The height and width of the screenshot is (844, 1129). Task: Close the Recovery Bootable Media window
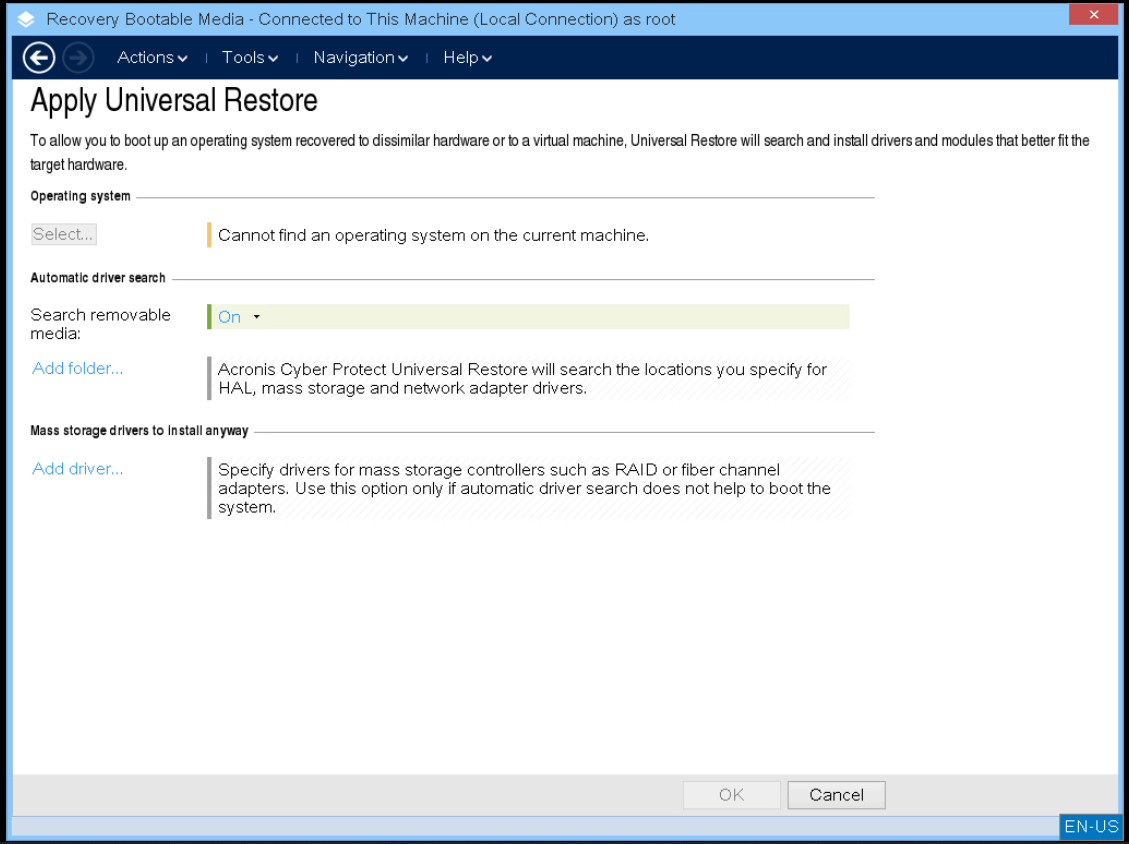click(1093, 14)
